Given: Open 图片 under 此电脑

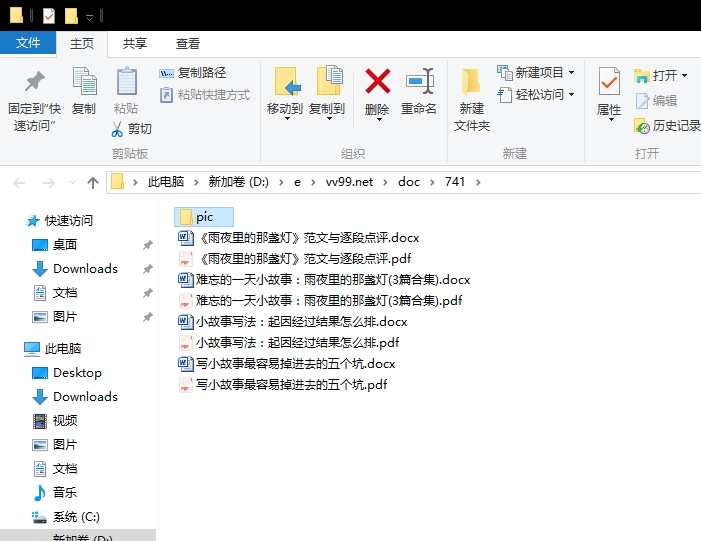Looking at the screenshot, I should pos(55,445).
